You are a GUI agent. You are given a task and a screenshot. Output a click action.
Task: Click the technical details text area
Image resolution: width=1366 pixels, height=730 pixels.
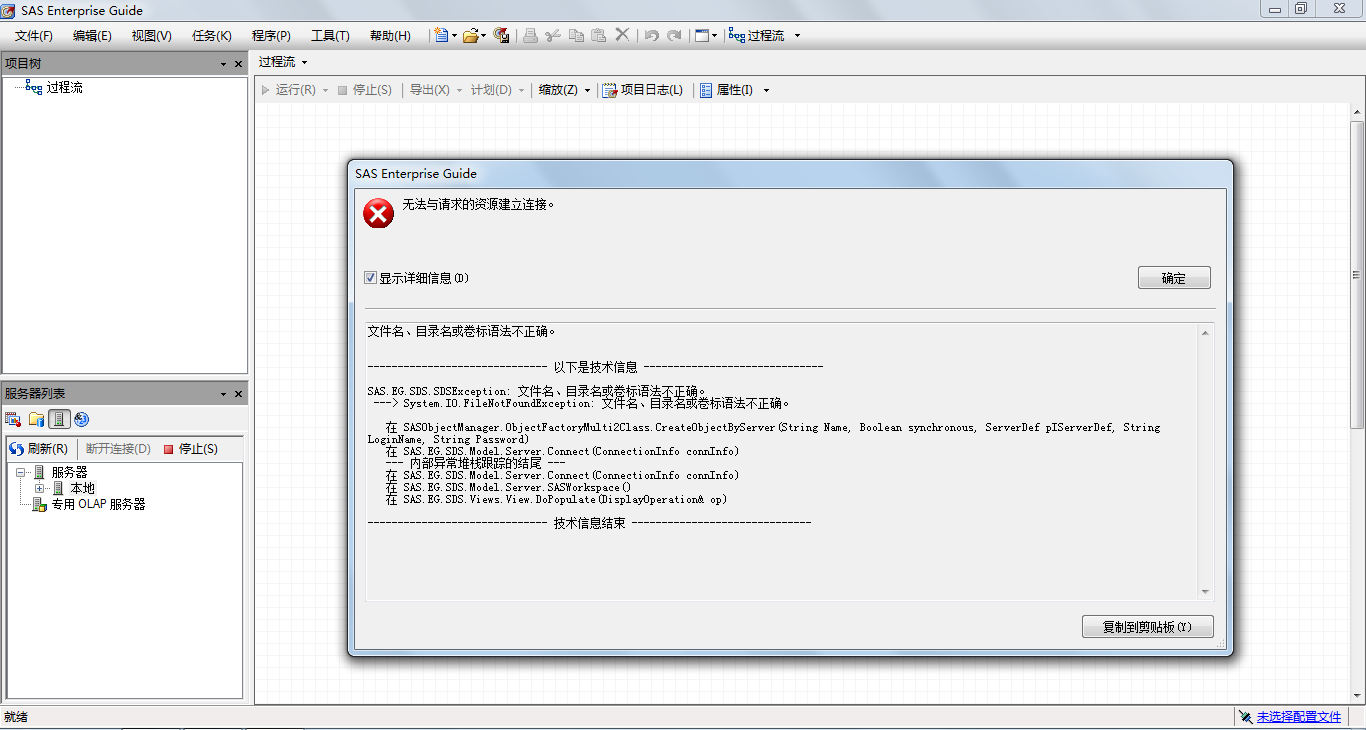(x=782, y=462)
